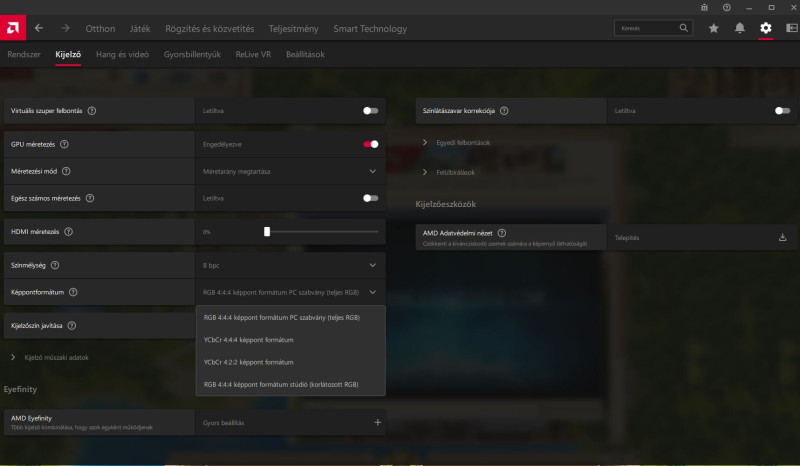This screenshot has height=466, width=800.
Task: Open Otthon in main navigation
Action: (x=100, y=29)
